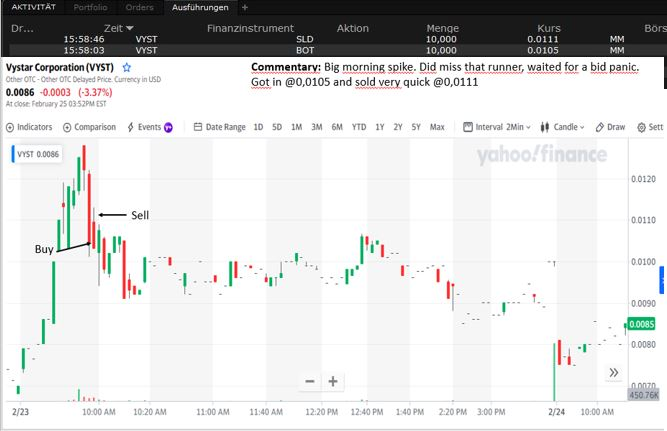
Task: Select the 6M range
Action: [x=337, y=127]
